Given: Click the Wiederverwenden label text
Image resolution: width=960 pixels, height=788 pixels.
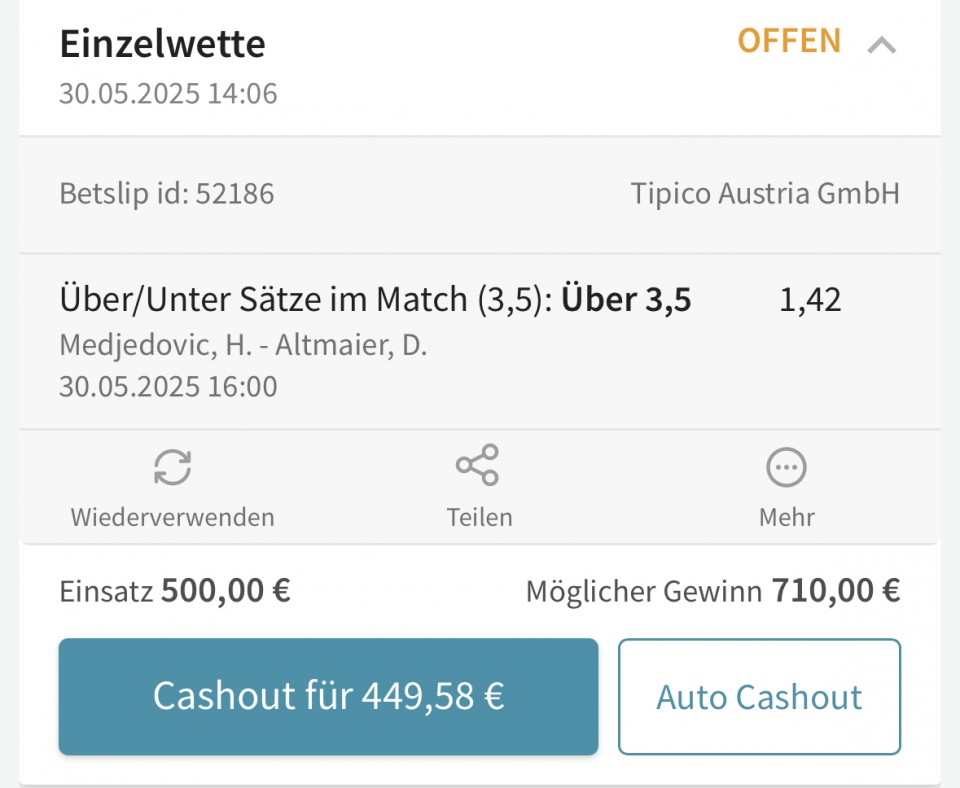Looking at the screenshot, I should pyautogui.click(x=172, y=517).
